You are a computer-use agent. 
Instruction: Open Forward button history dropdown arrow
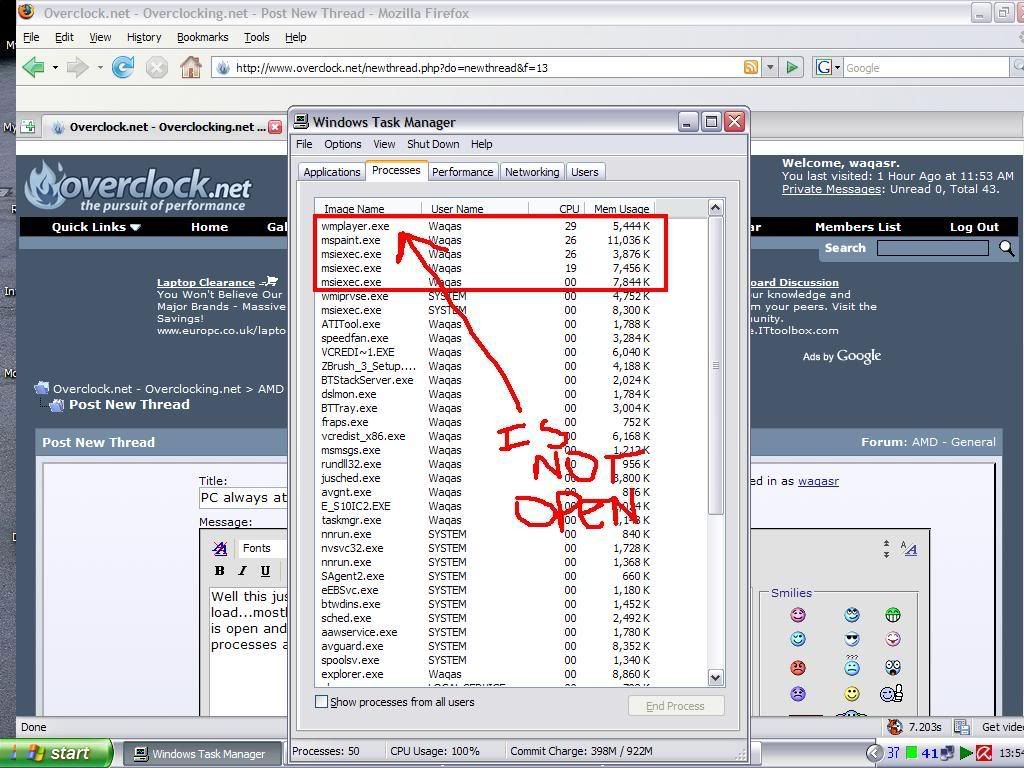click(x=100, y=67)
